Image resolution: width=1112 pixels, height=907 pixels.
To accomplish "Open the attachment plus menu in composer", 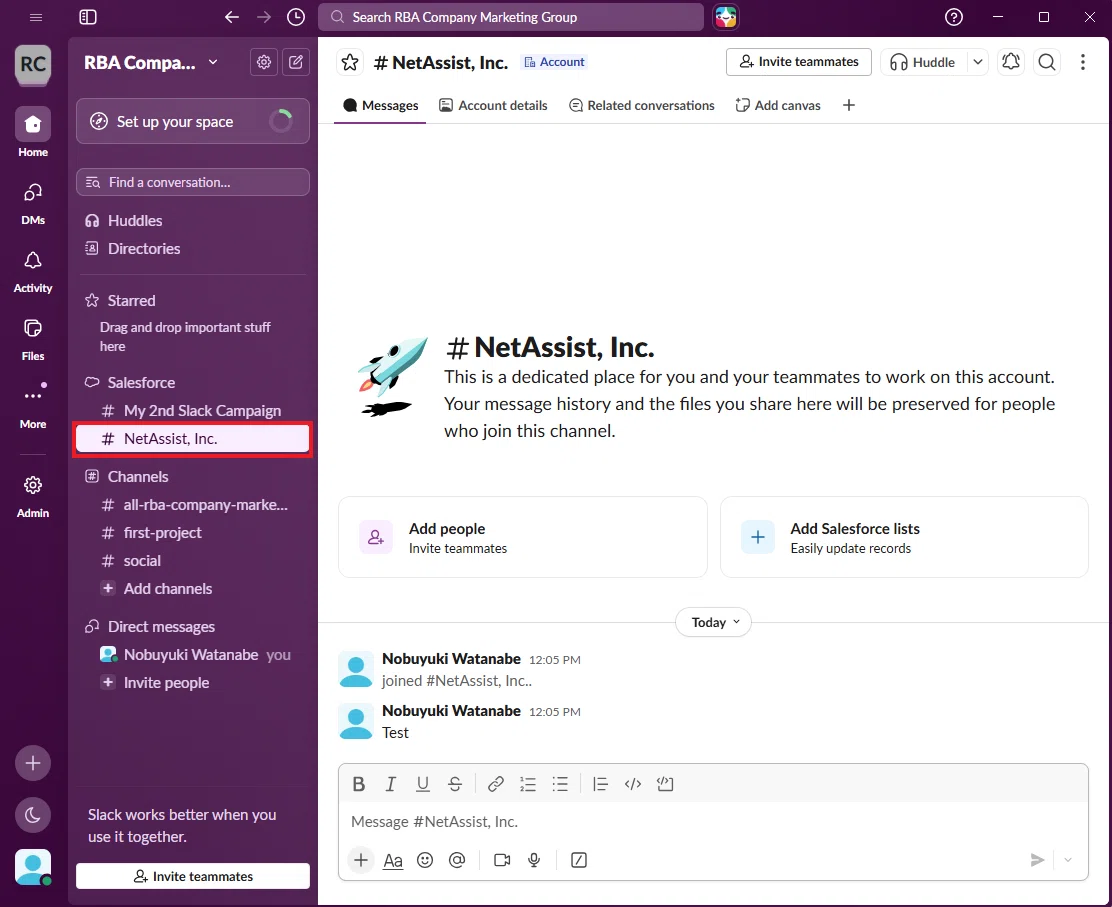I will point(360,860).
